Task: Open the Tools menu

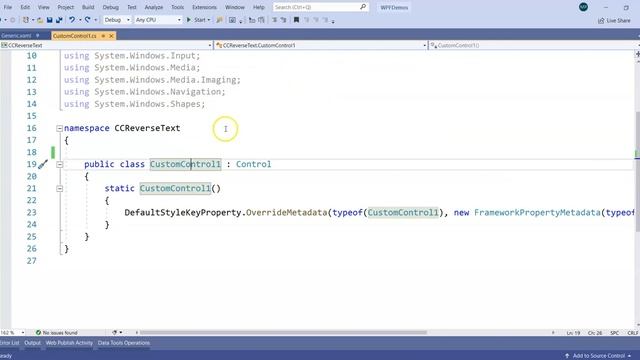Action: point(177,7)
